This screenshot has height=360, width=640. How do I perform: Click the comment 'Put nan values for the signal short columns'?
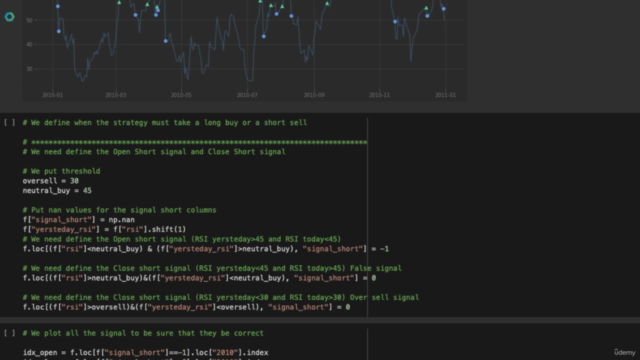120,210
